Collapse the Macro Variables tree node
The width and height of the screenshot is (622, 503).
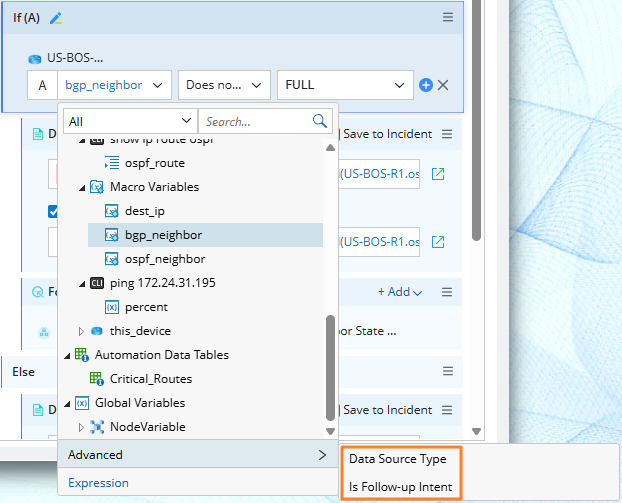pos(82,187)
